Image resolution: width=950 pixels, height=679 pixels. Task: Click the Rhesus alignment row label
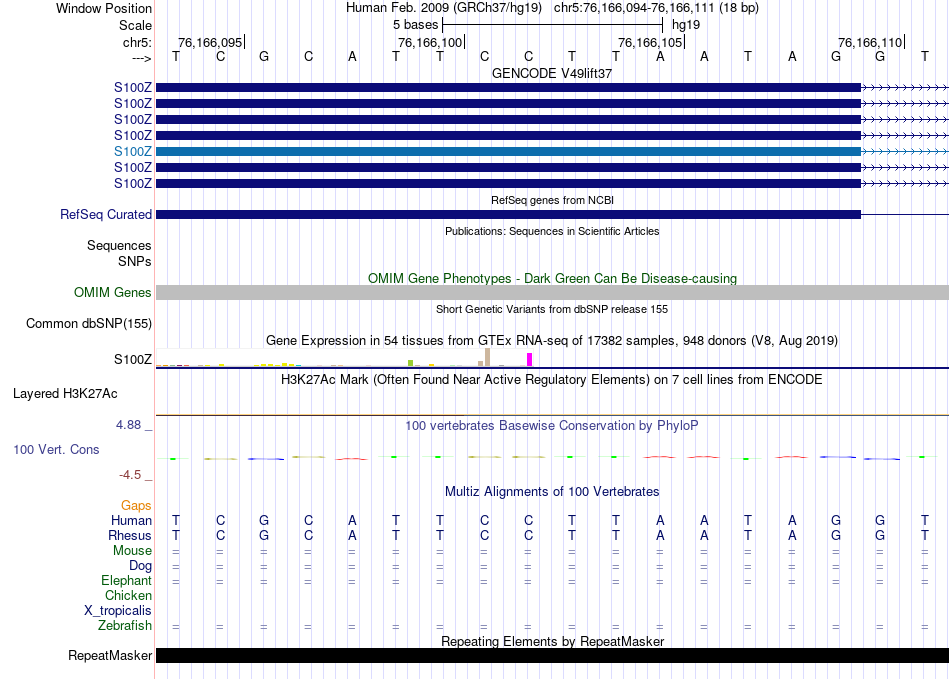pyautogui.click(x=130, y=535)
